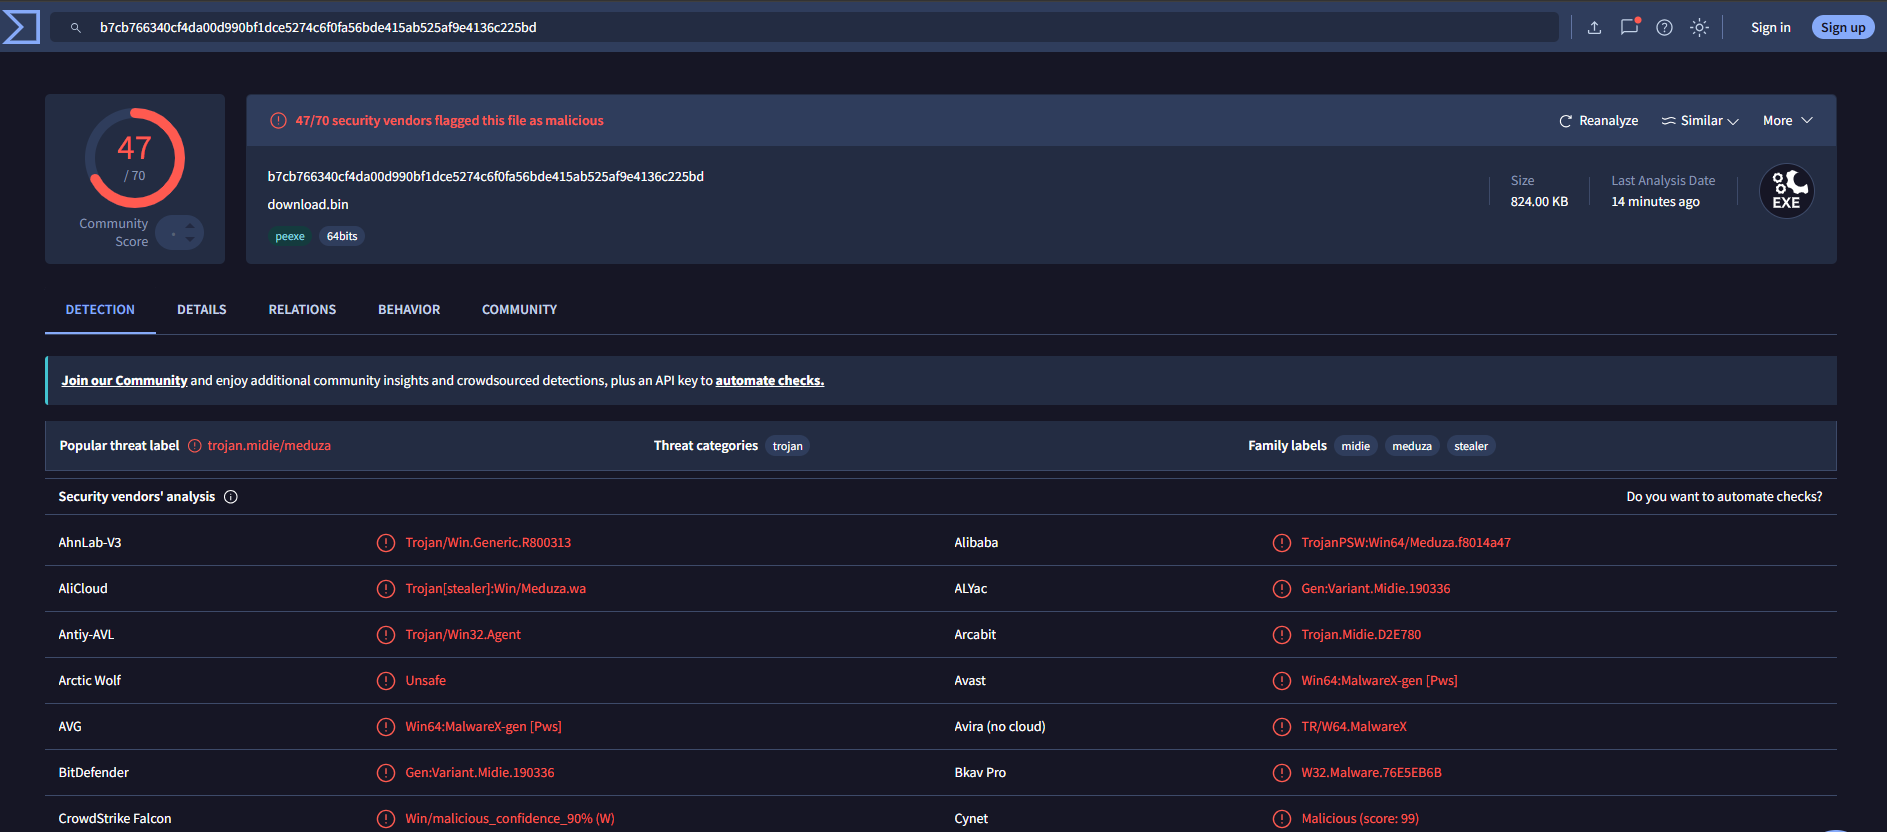Click the warning icon next to Trojan[stealer]:Win/Meduza.wa

pos(386,589)
